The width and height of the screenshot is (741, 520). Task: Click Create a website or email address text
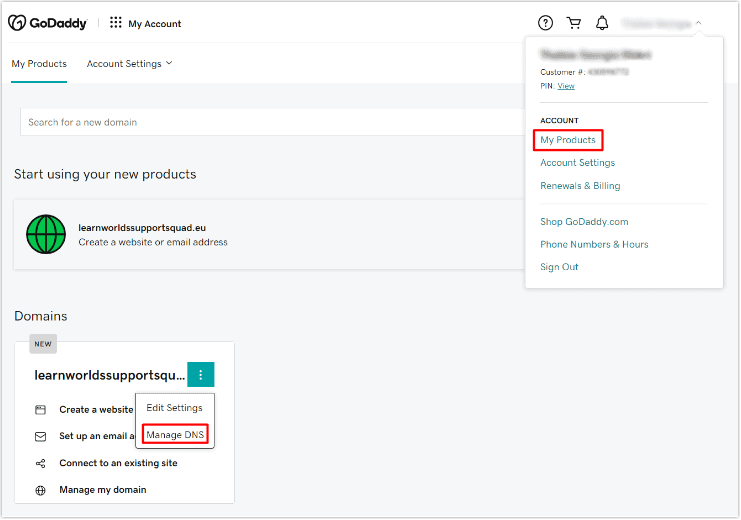(153, 242)
